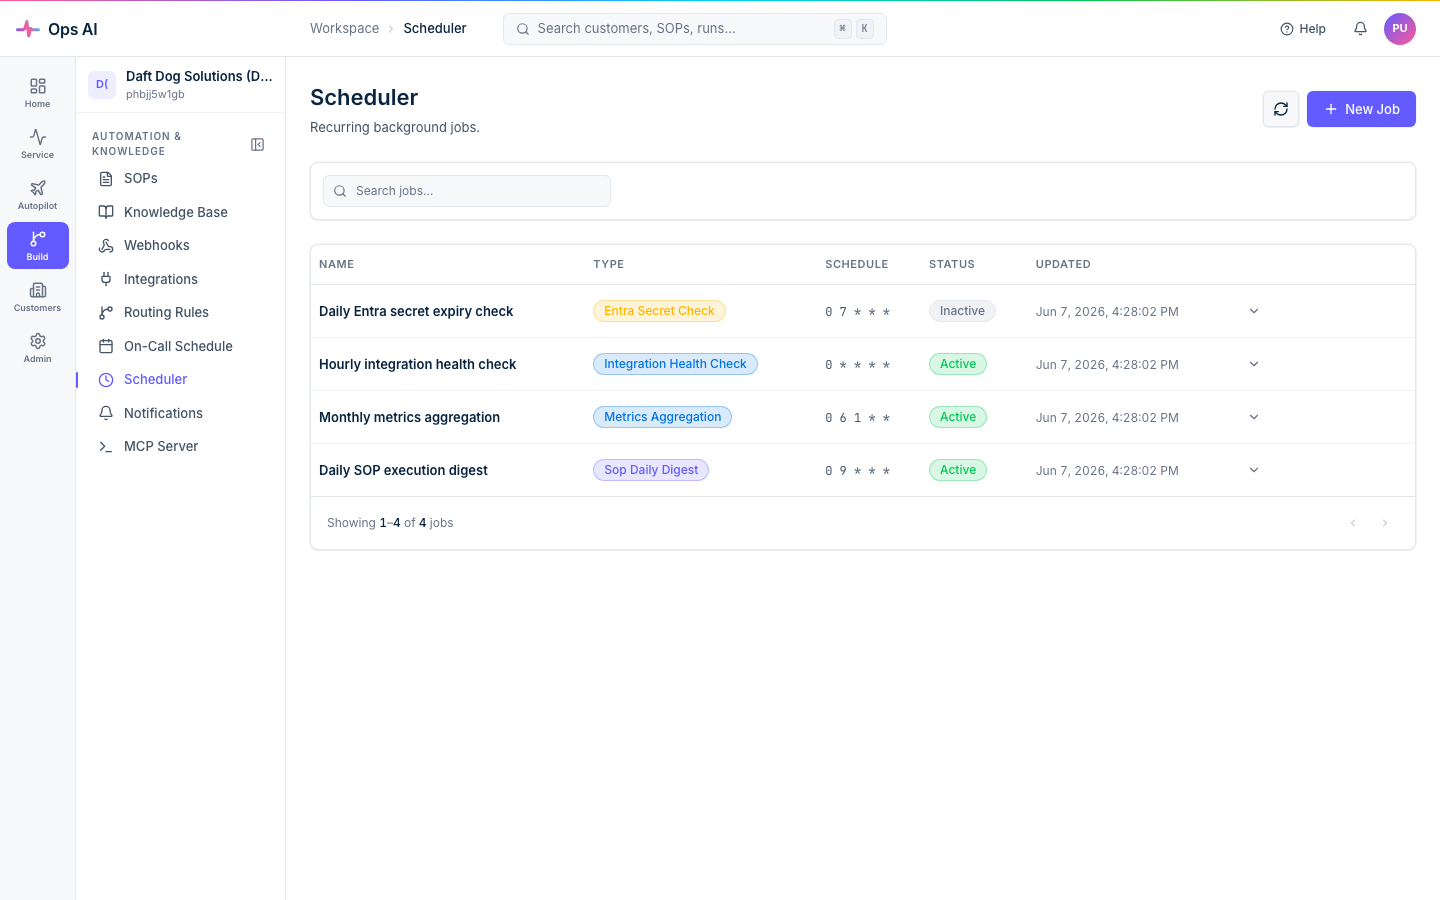Click the Scheduler breadcrumb
Image resolution: width=1440 pixels, height=900 pixels.
tap(435, 28)
